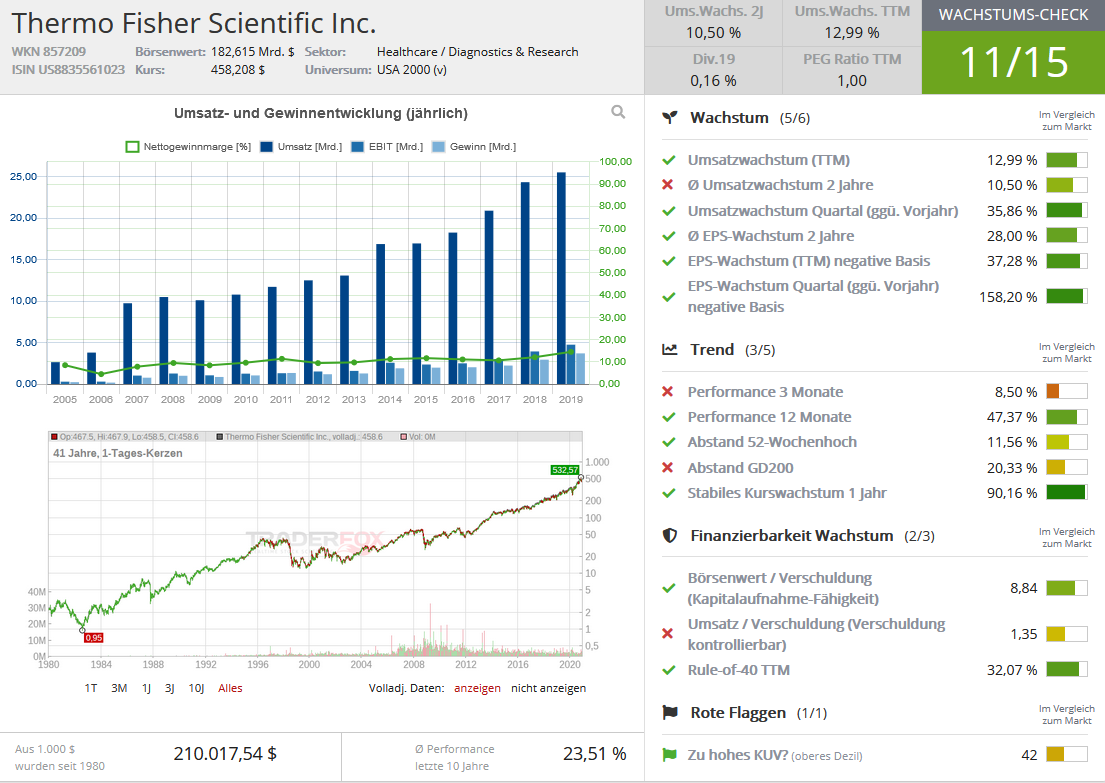The width and height of the screenshot is (1105, 783).
Task: Click Zu hohes KUV? label
Action: pyautogui.click(x=738, y=755)
